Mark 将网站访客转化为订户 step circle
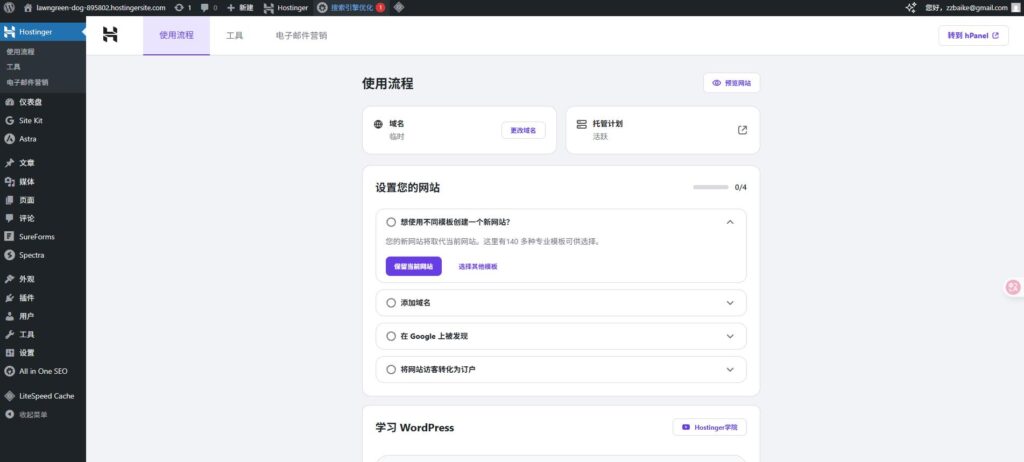 click(391, 369)
